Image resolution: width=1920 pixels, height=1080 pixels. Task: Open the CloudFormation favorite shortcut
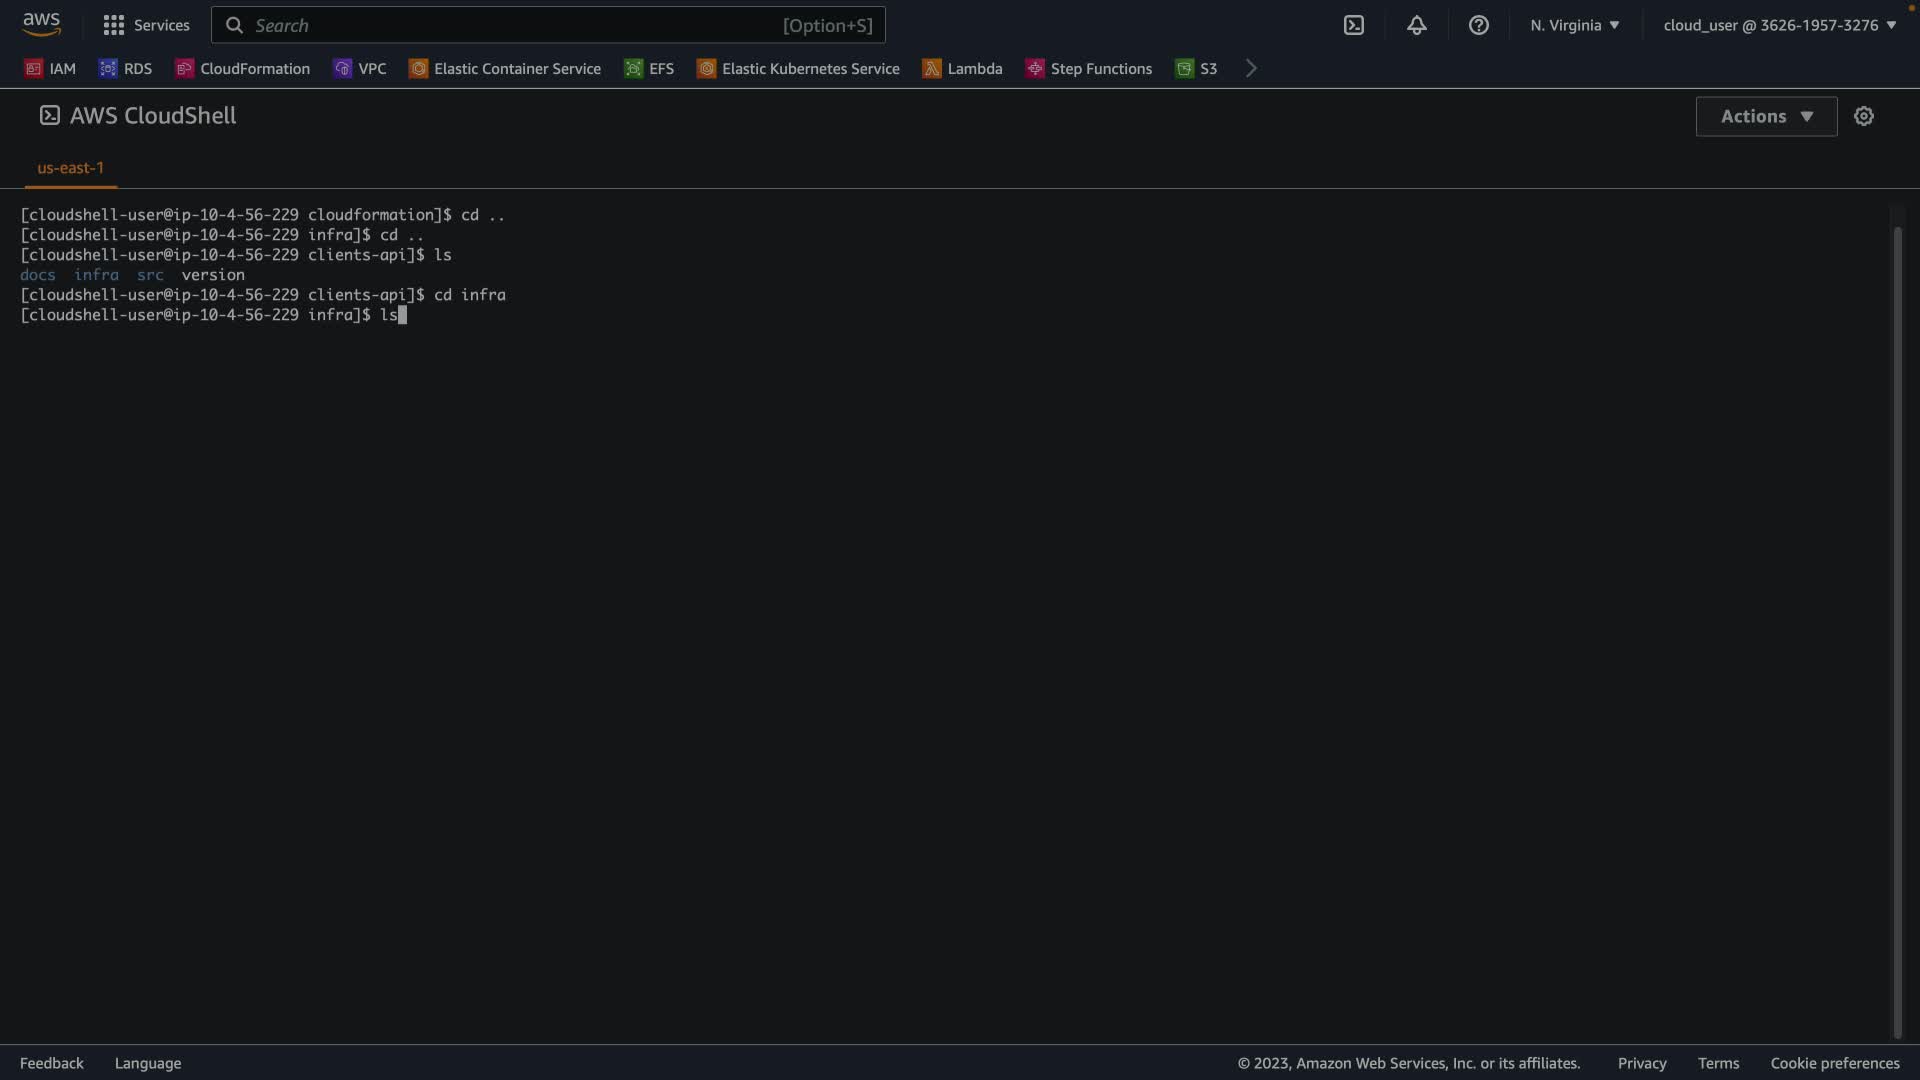(243, 68)
